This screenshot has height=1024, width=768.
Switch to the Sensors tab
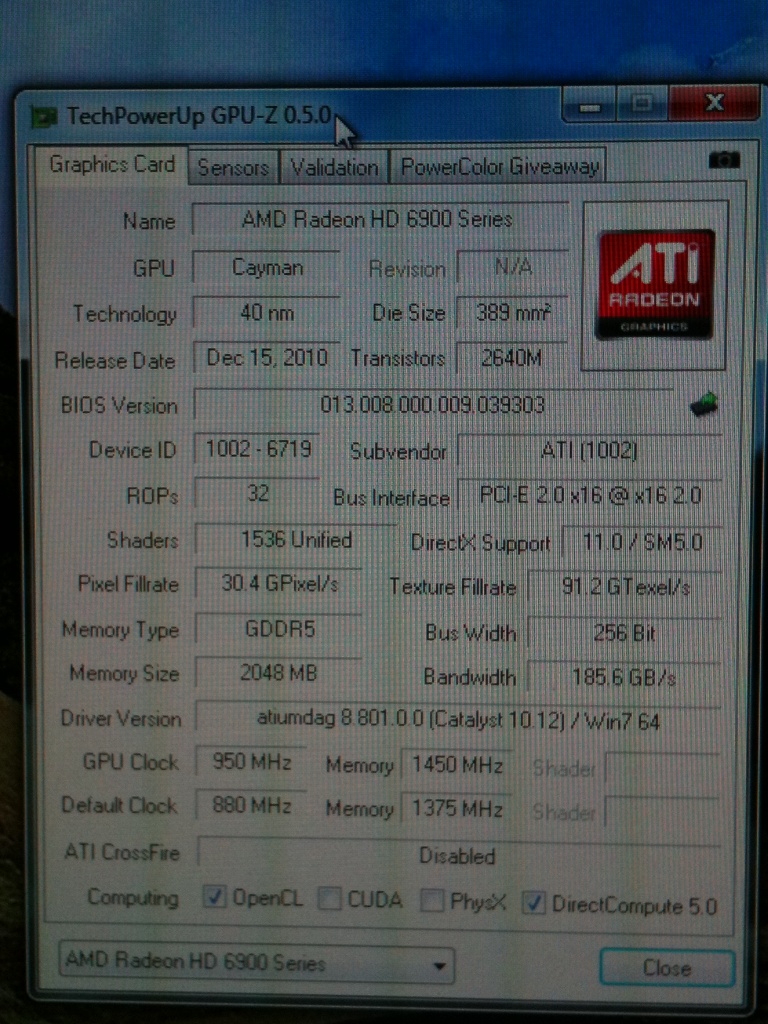(233, 167)
